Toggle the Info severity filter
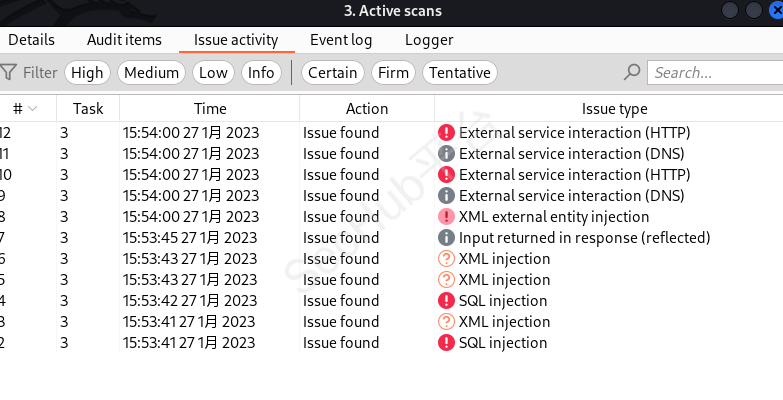 [261, 72]
